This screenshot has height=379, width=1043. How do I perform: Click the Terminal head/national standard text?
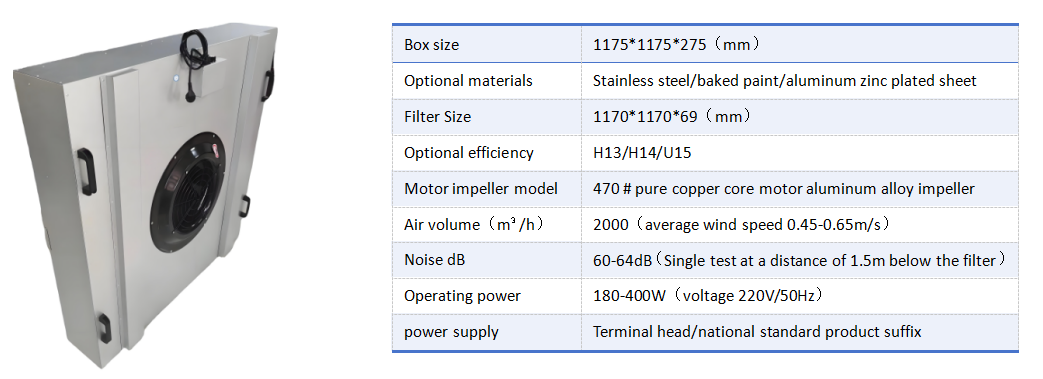[757, 332]
